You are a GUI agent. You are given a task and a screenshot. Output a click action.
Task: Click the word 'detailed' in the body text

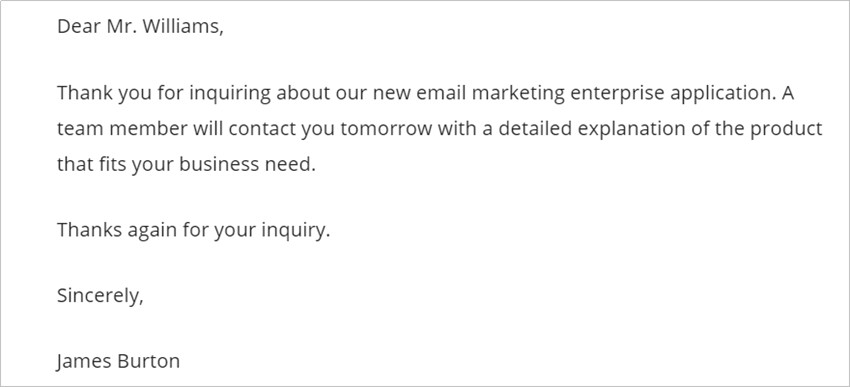[536, 129]
